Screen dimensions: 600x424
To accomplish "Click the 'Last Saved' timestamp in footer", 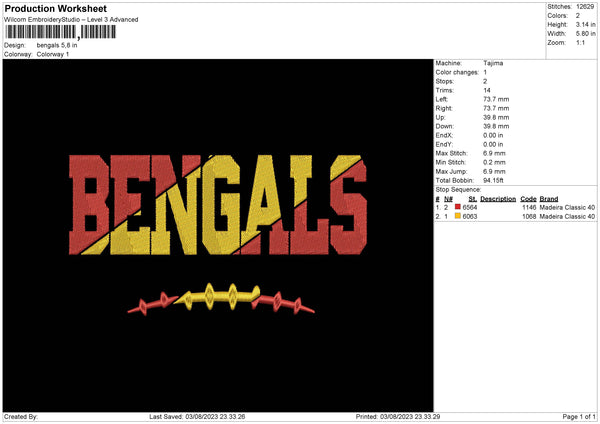I will [x=197, y=417].
